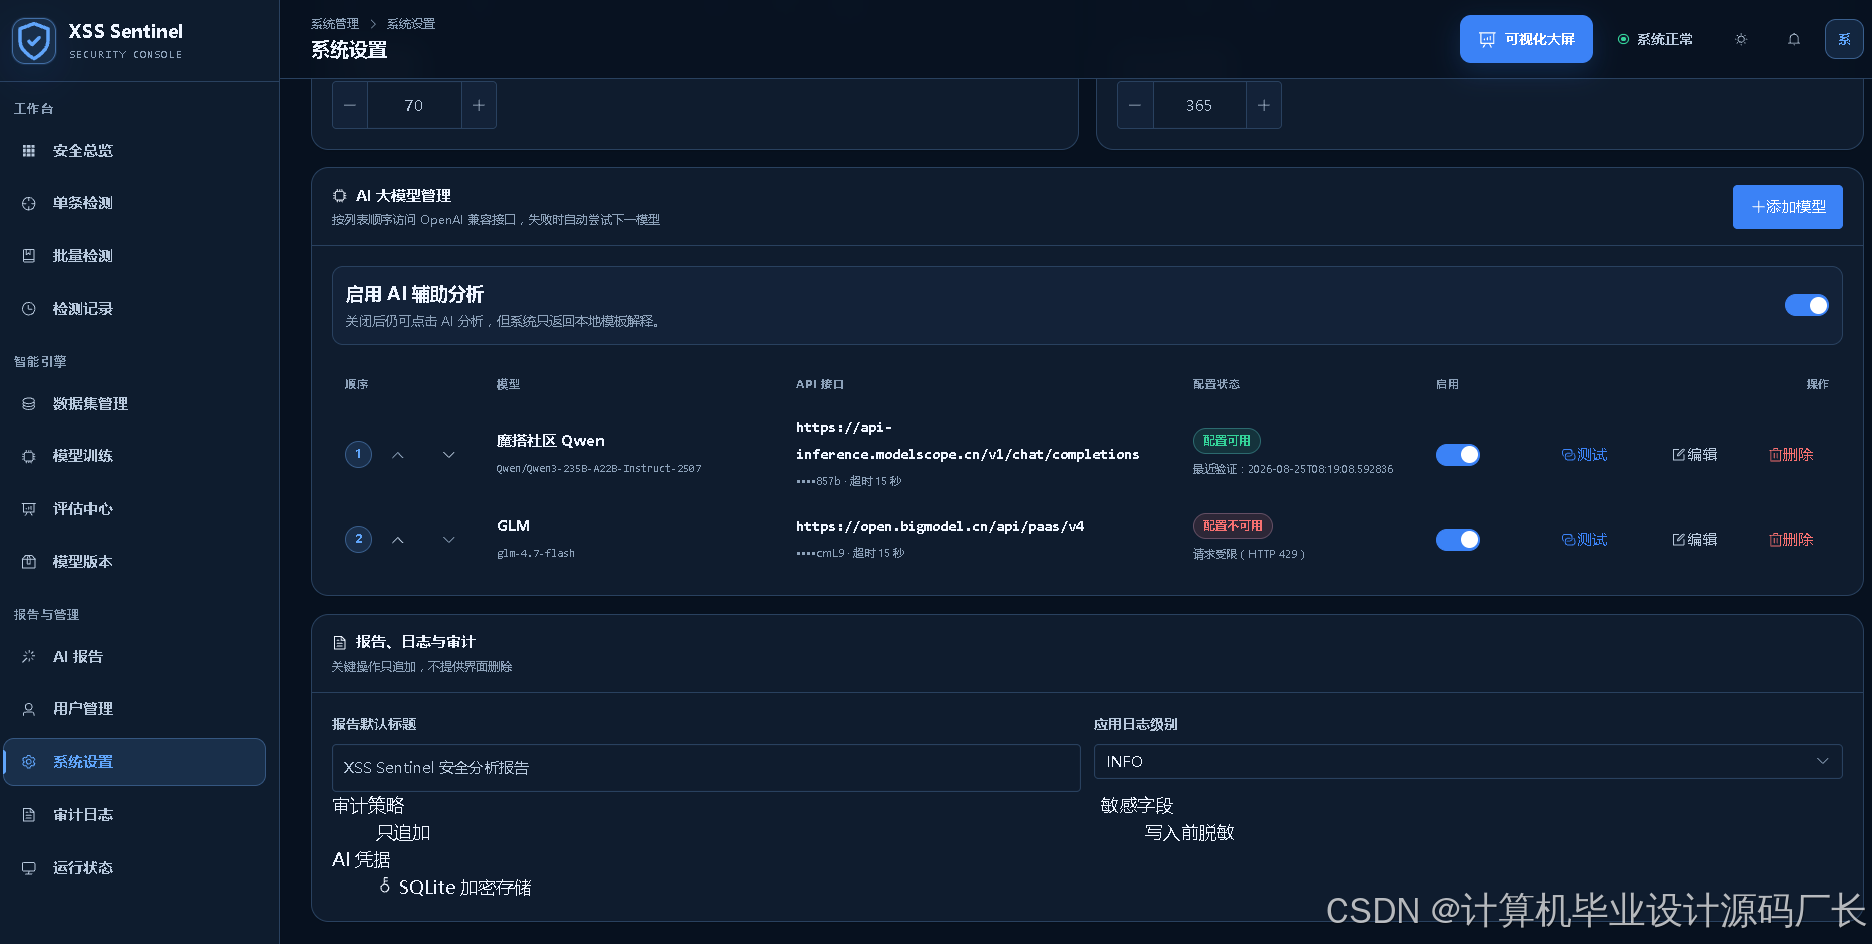This screenshot has width=1872, height=944.
Task: Open the notifications bell
Action: click(1794, 39)
